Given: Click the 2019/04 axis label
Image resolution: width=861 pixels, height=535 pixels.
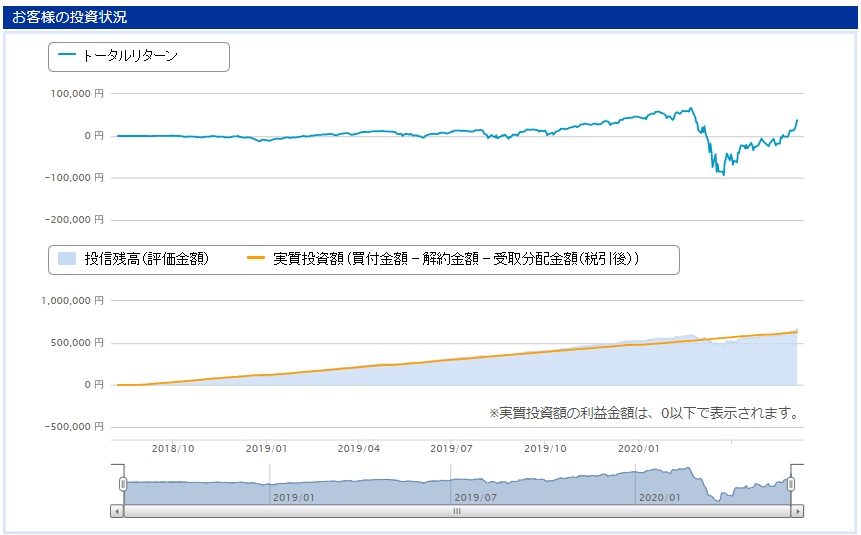Looking at the screenshot, I should point(359,449).
